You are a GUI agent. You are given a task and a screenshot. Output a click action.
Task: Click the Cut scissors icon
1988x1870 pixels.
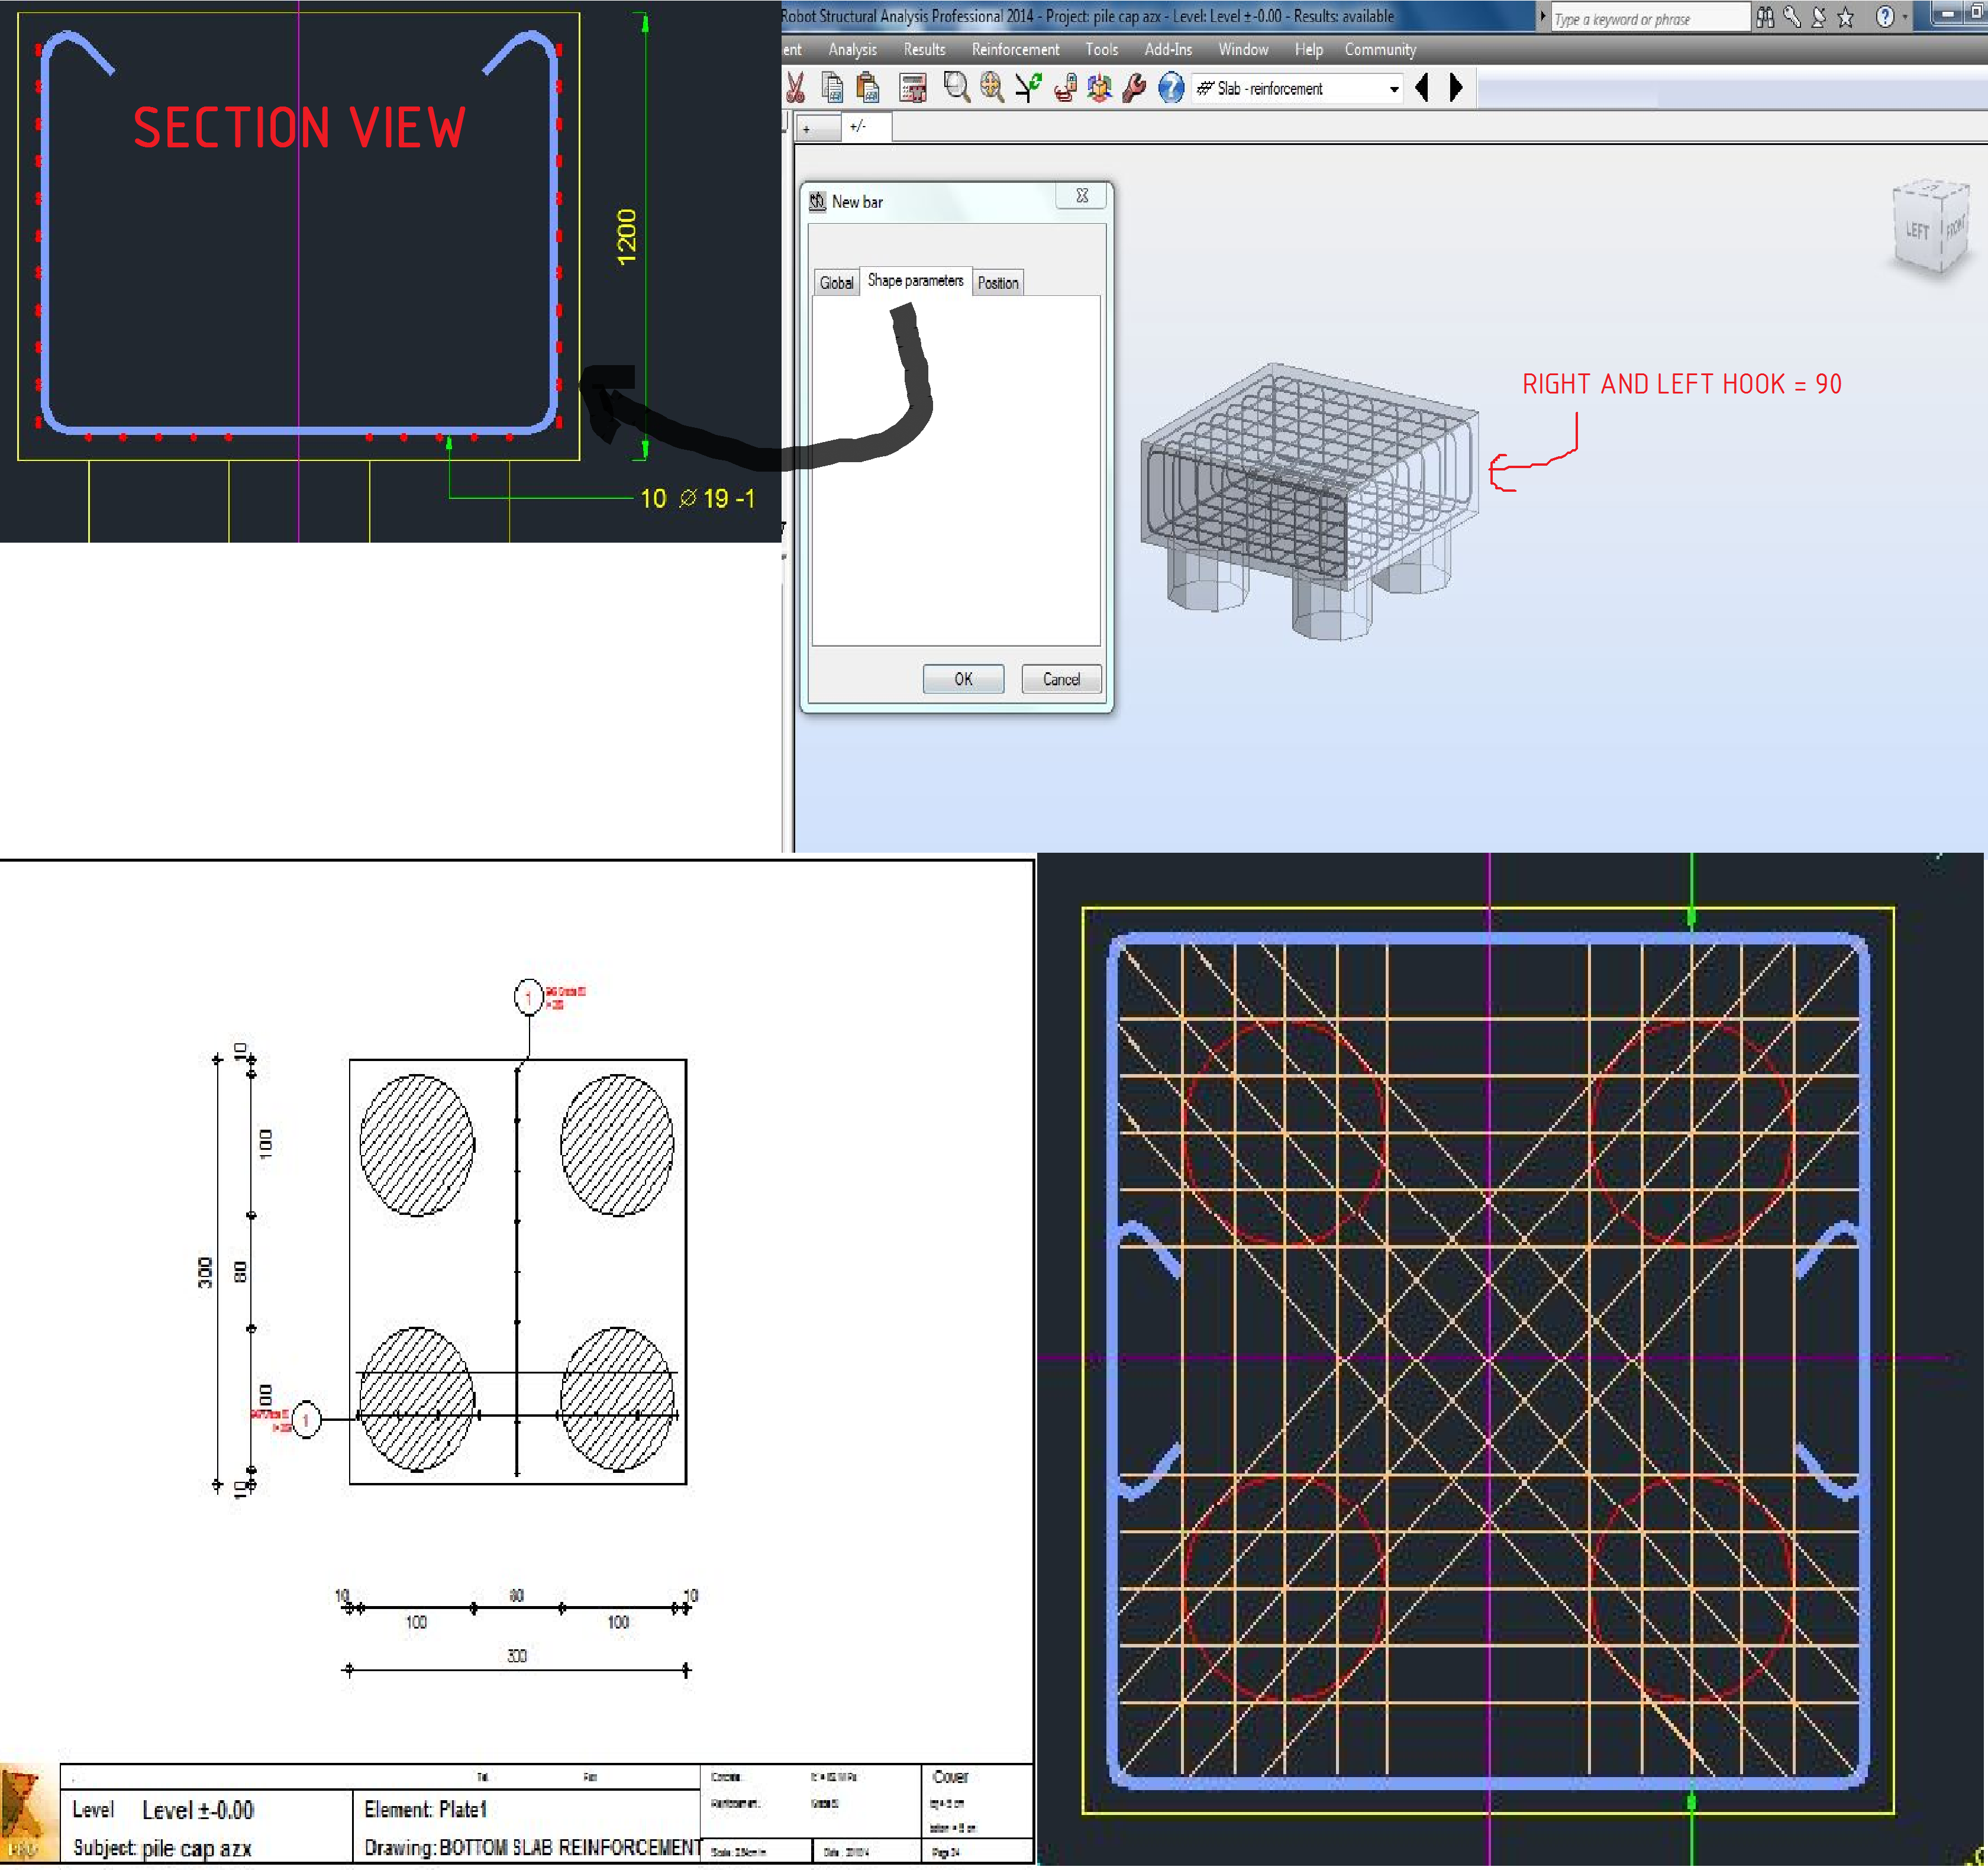[795, 88]
